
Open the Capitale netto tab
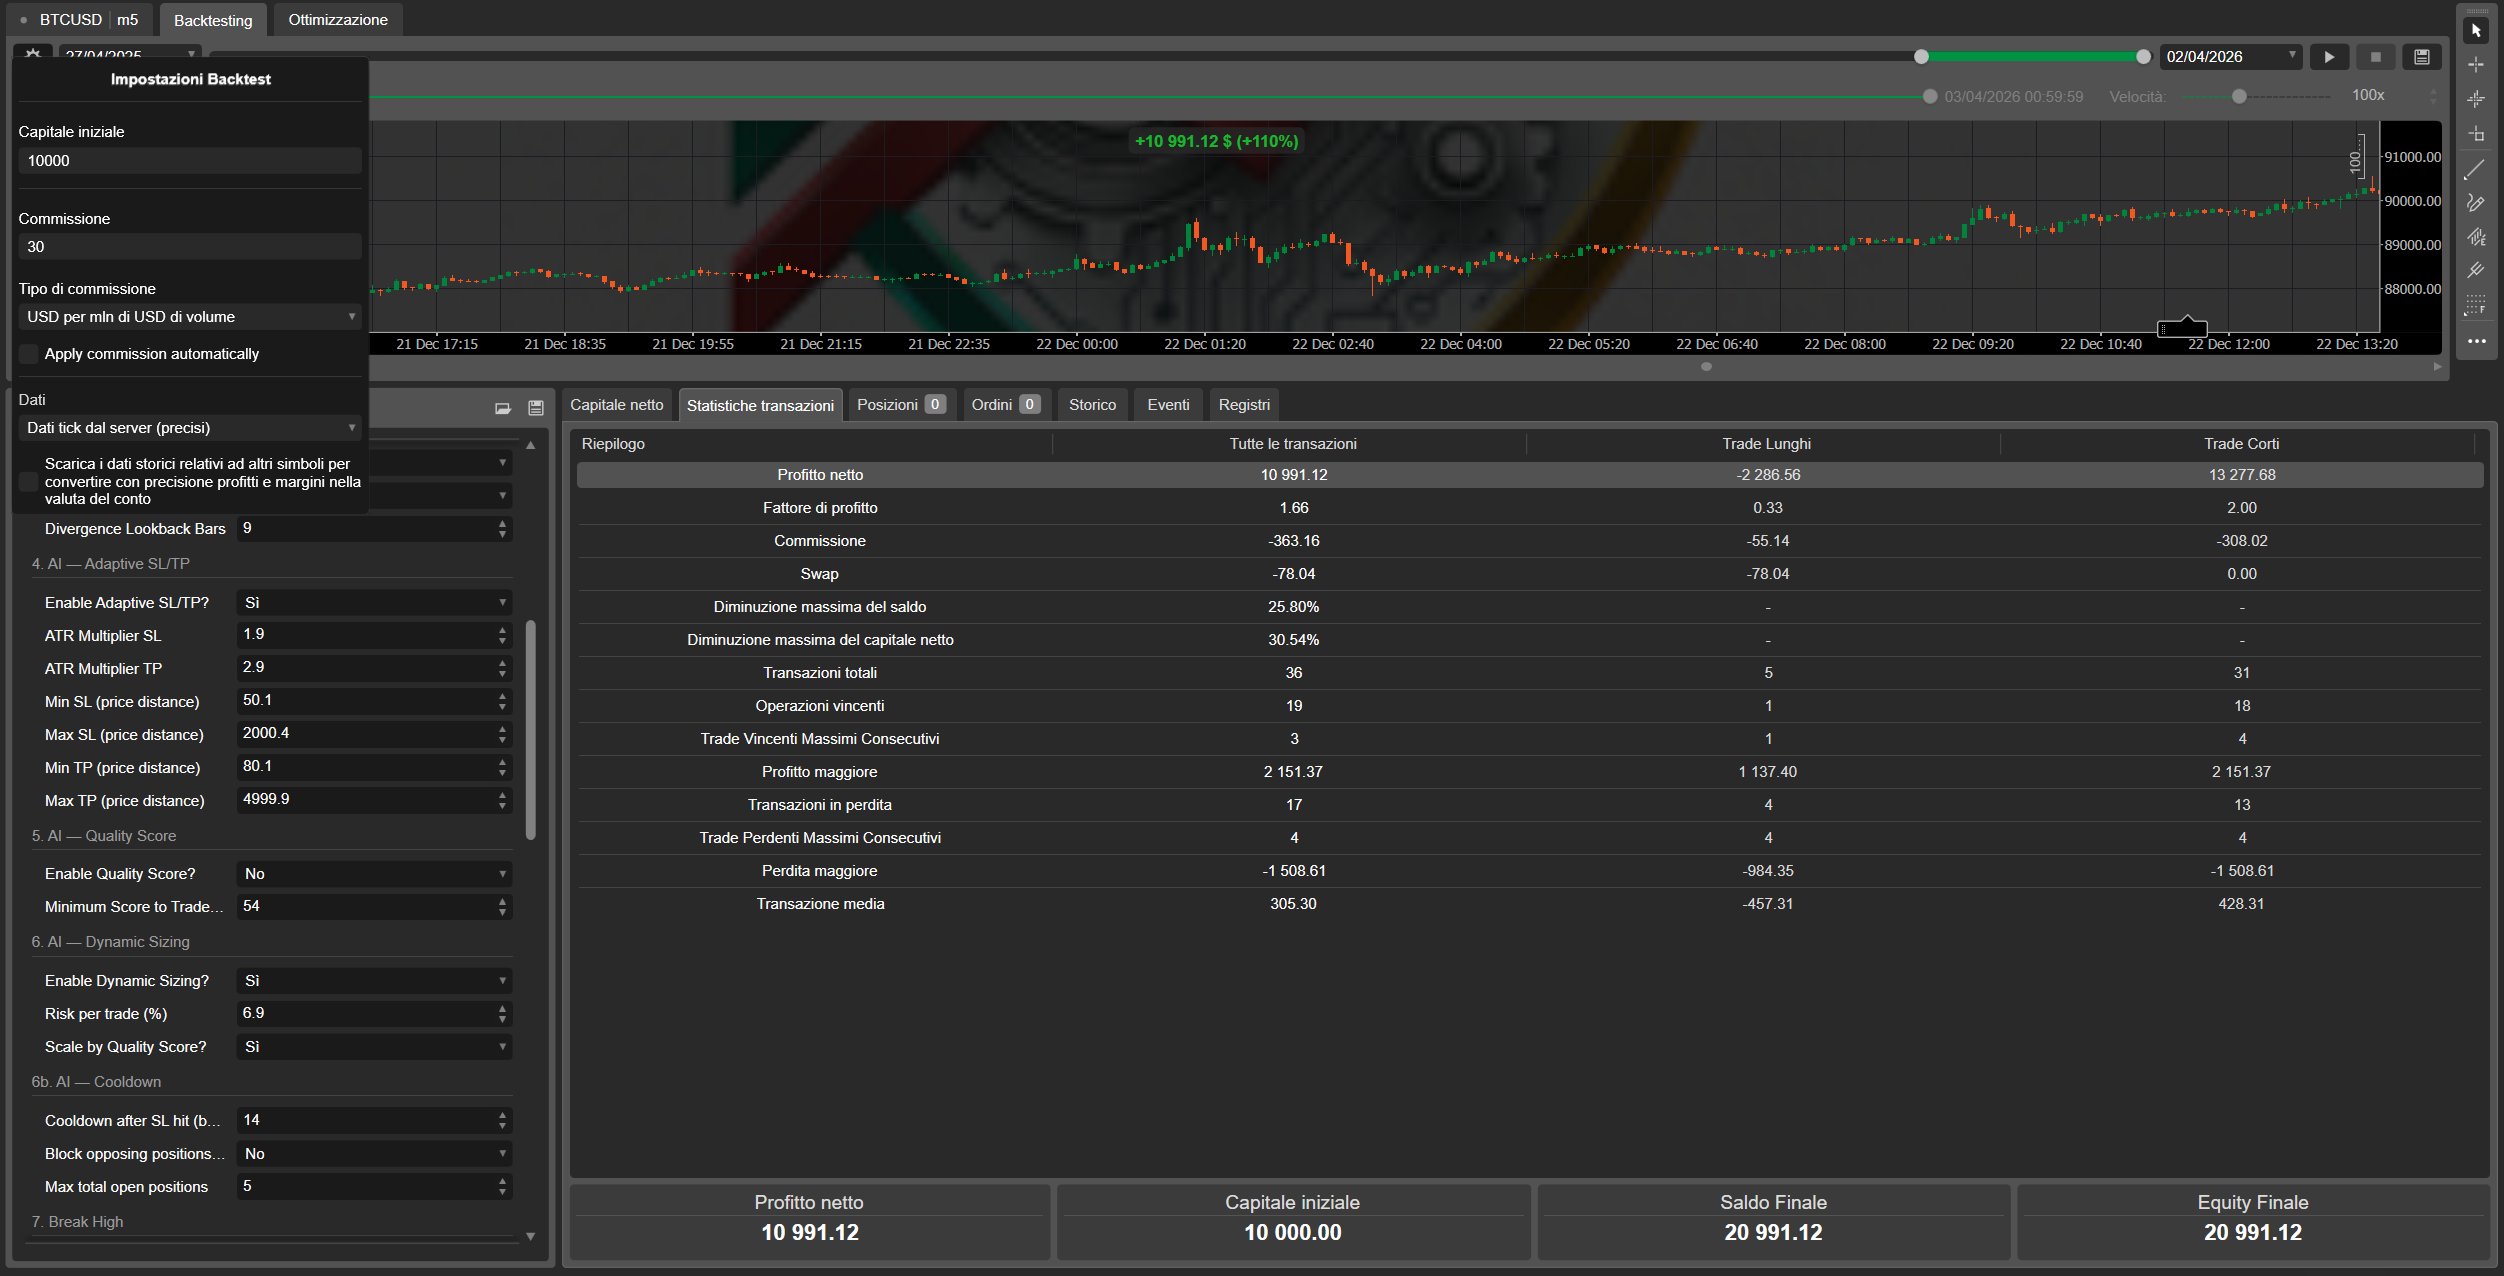[616, 405]
